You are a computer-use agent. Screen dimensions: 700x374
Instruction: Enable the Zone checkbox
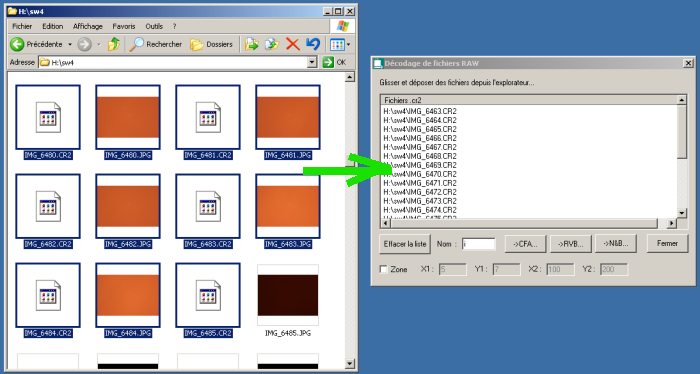(x=383, y=269)
